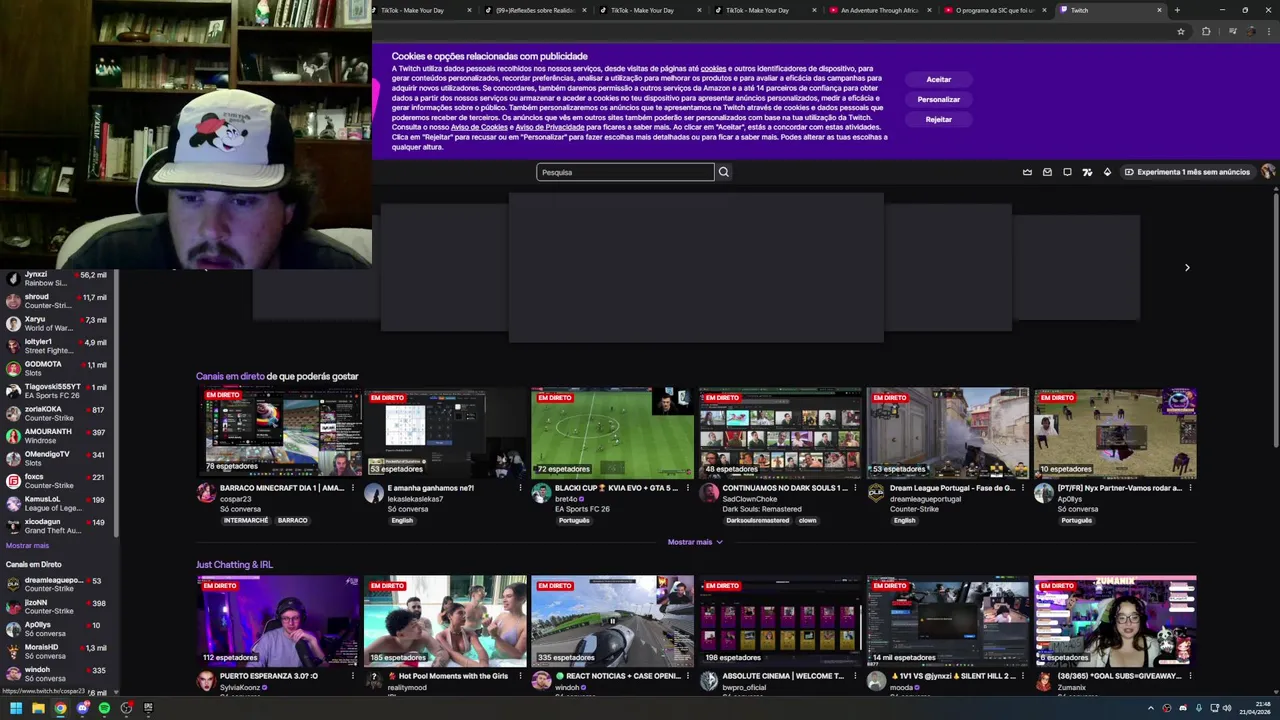Click the taskbar clock showing 21:48
Viewport: 1280px width, 720px height.
(x=1255, y=708)
